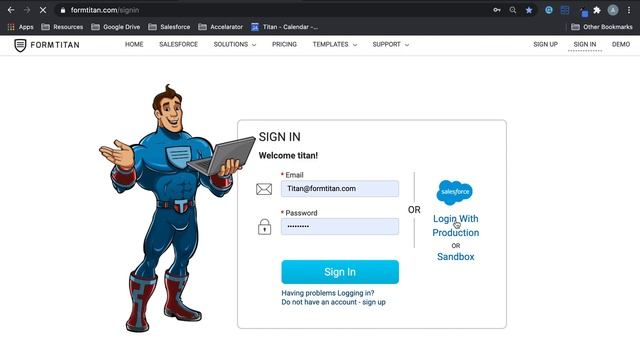The width and height of the screenshot is (640, 360).
Task: Click the padlock site security icon
Action: (x=62, y=10)
